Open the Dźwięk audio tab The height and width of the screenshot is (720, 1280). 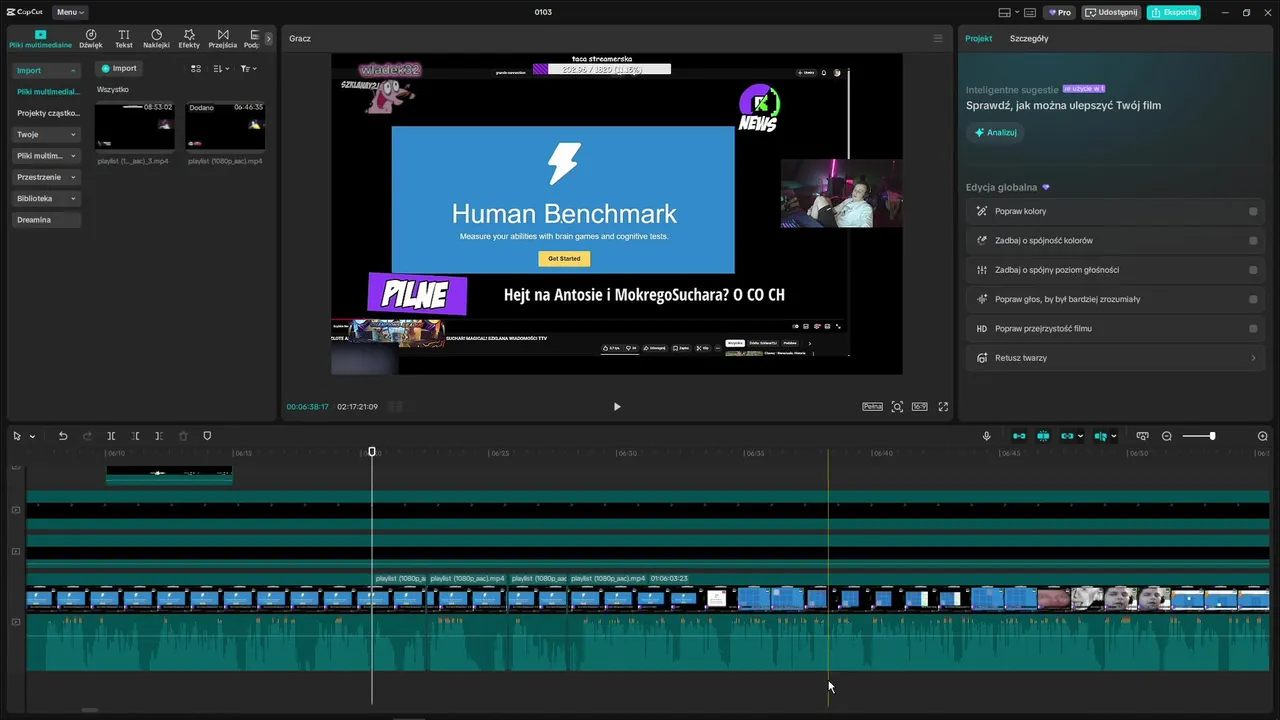tap(91, 39)
